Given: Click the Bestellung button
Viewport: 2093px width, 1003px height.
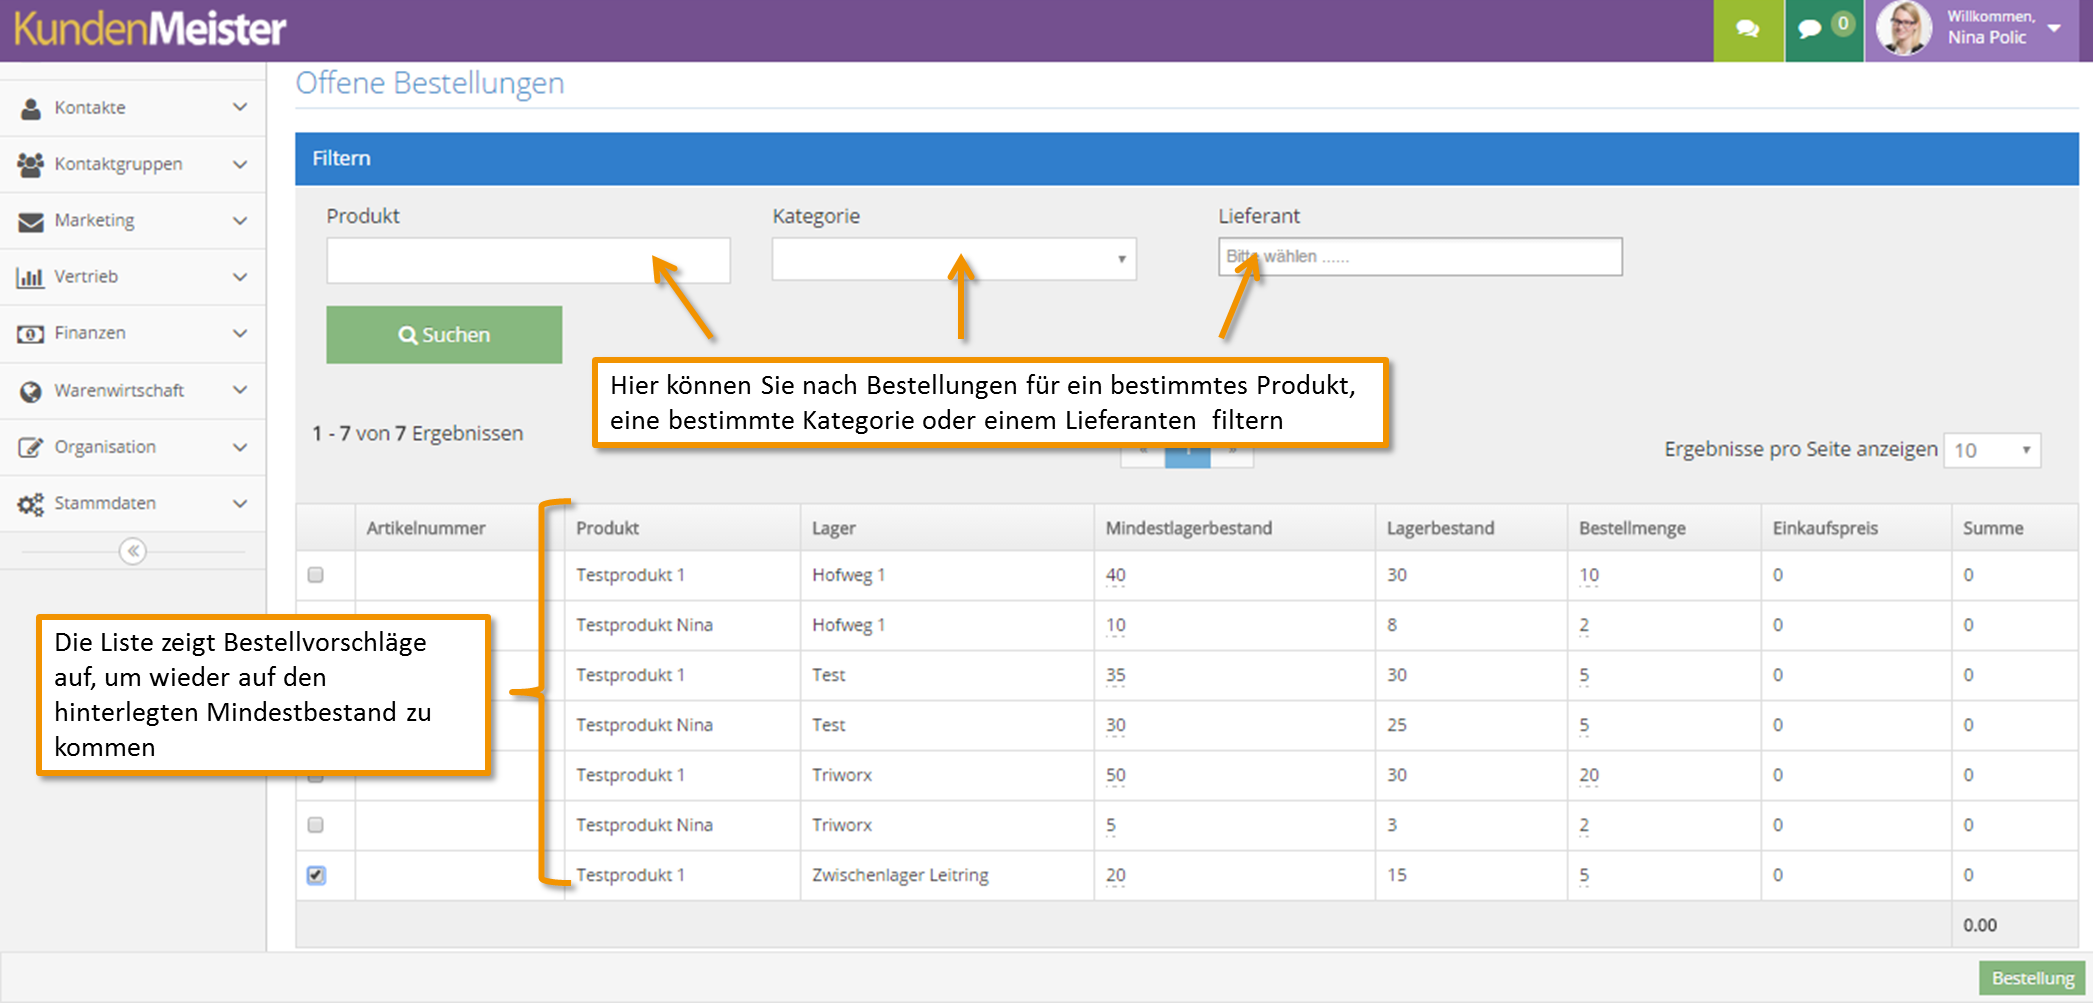Looking at the screenshot, I should coord(2032,978).
